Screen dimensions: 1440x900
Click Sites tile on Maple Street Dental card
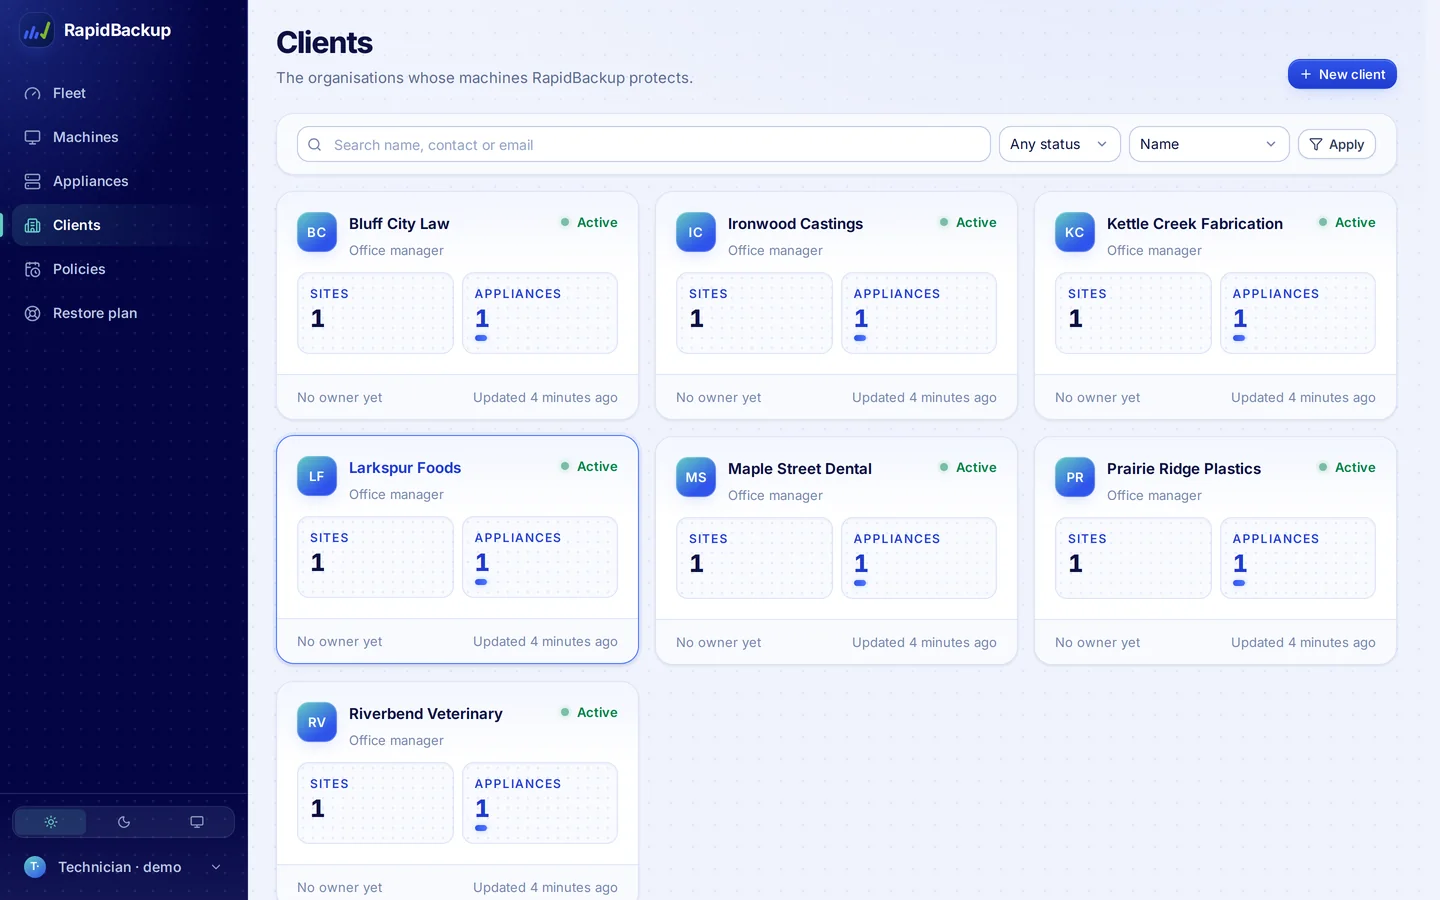pyautogui.click(x=754, y=558)
